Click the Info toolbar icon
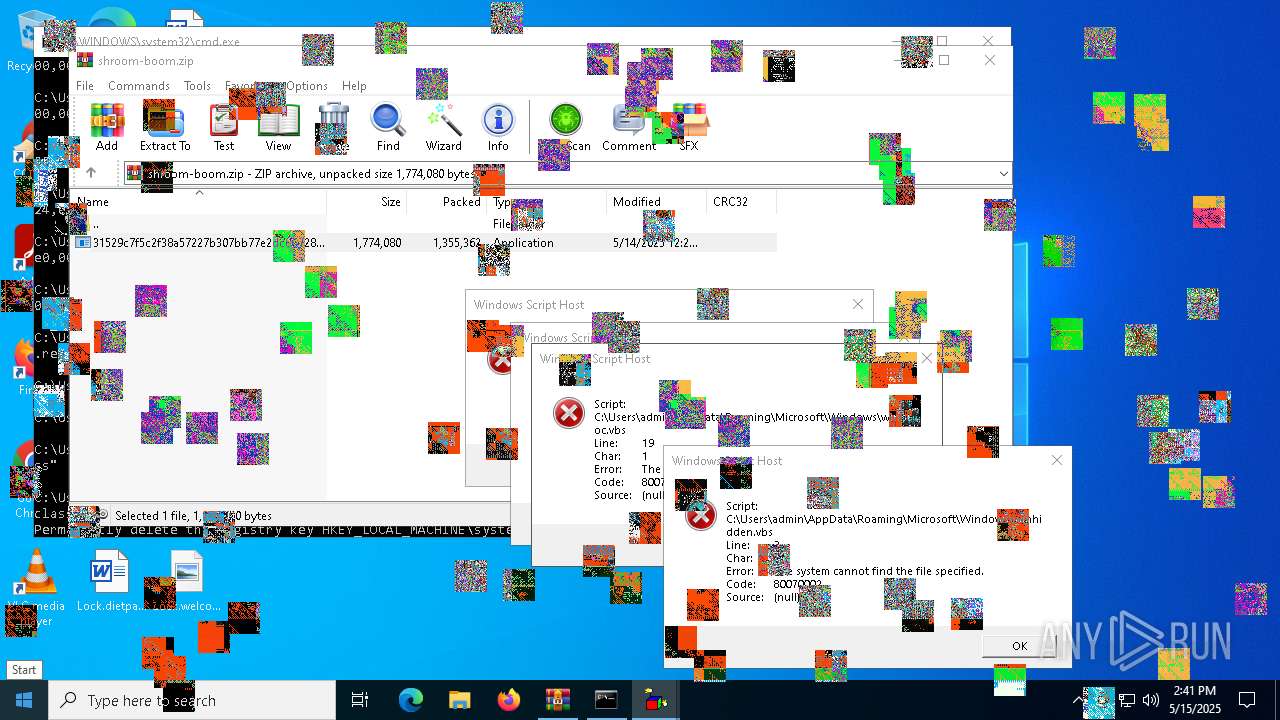 498,127
